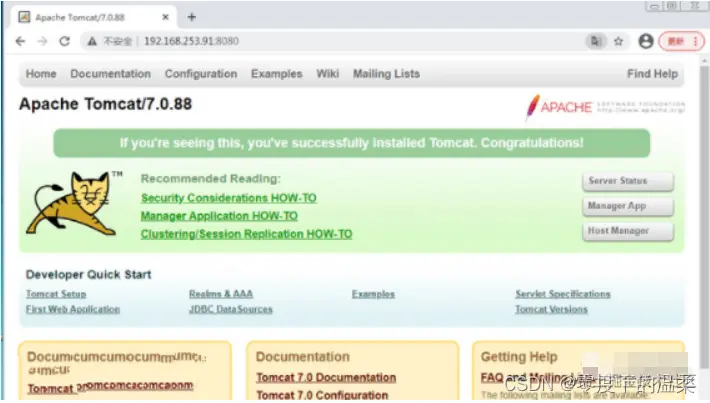Open the JDBC DataSources link

click(231, 309)
